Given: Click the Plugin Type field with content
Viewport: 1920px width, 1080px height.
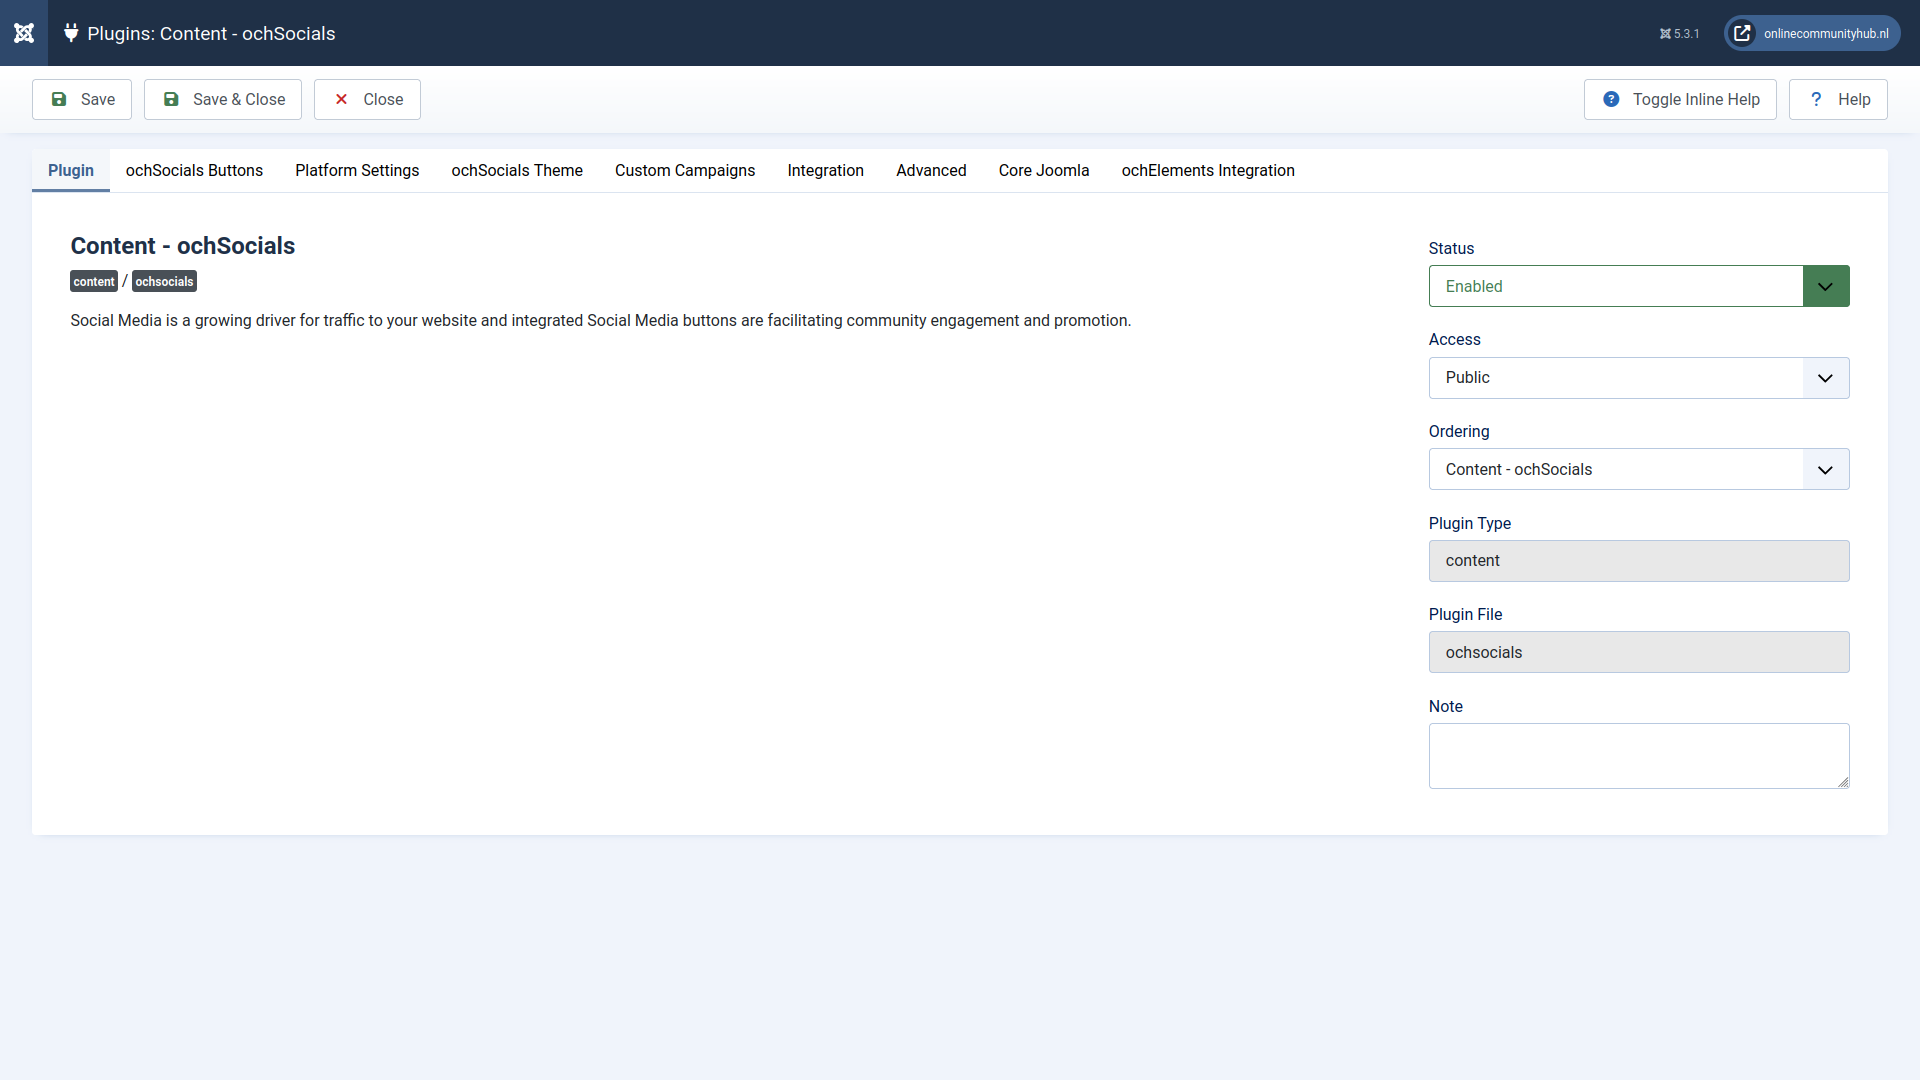Looking at the screenshot, I should tap(1639, 561).
